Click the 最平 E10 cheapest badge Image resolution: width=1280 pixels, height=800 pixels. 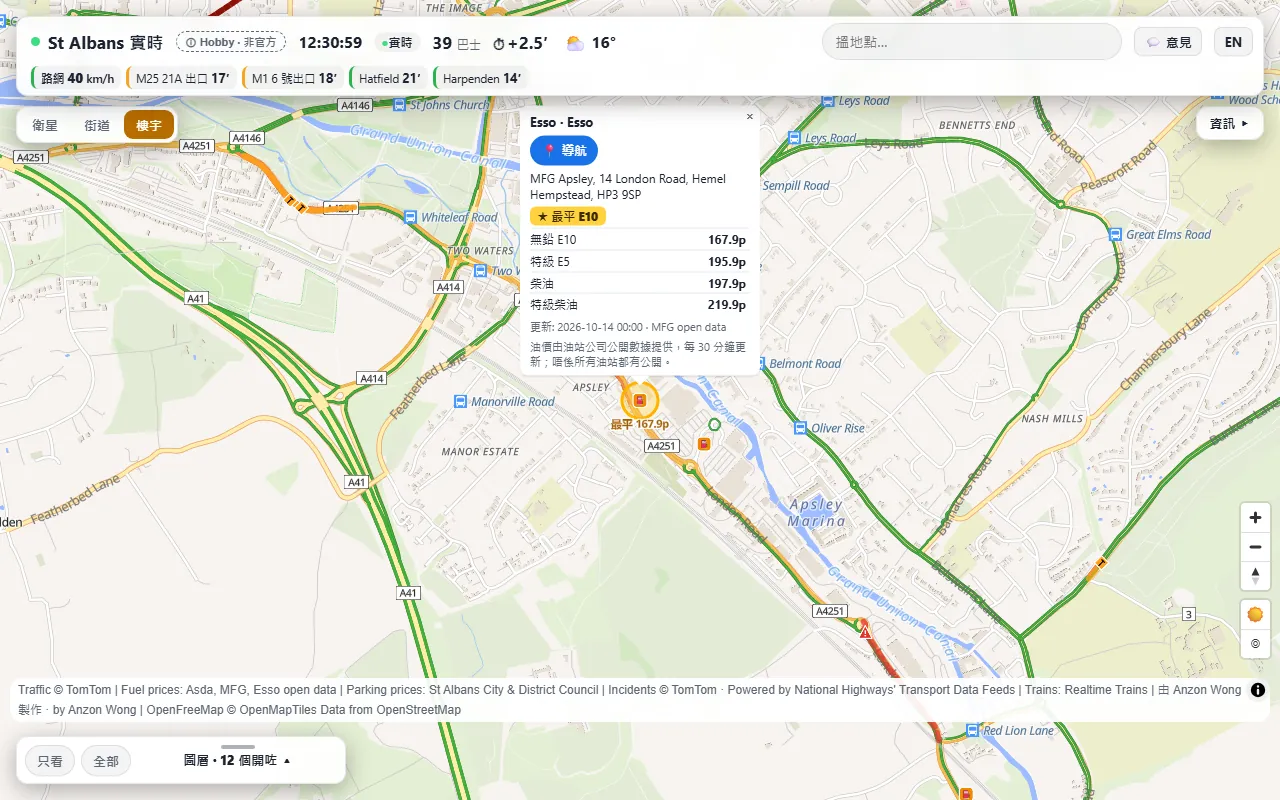[568, 216]
